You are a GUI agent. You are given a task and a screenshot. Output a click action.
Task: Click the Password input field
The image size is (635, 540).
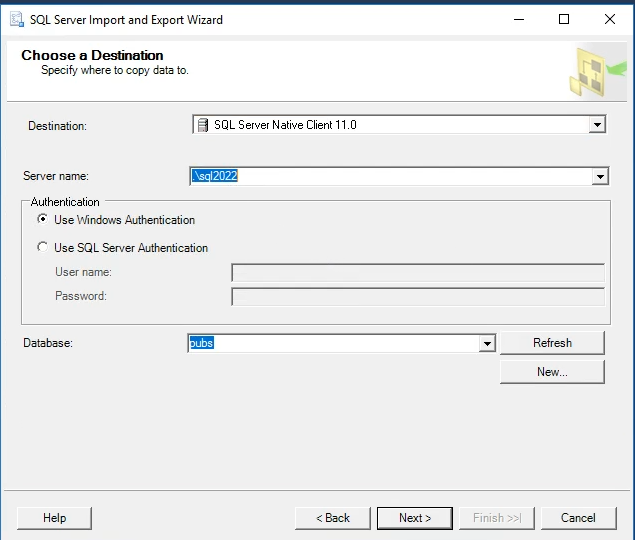(x=418, y=297)
